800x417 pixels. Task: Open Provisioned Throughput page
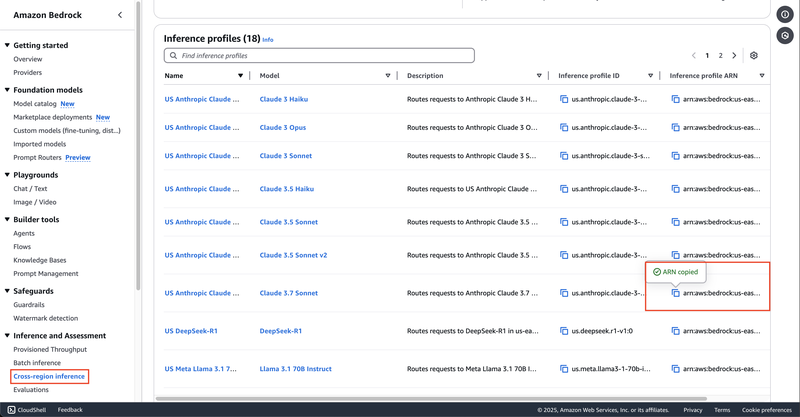(50, 349)
